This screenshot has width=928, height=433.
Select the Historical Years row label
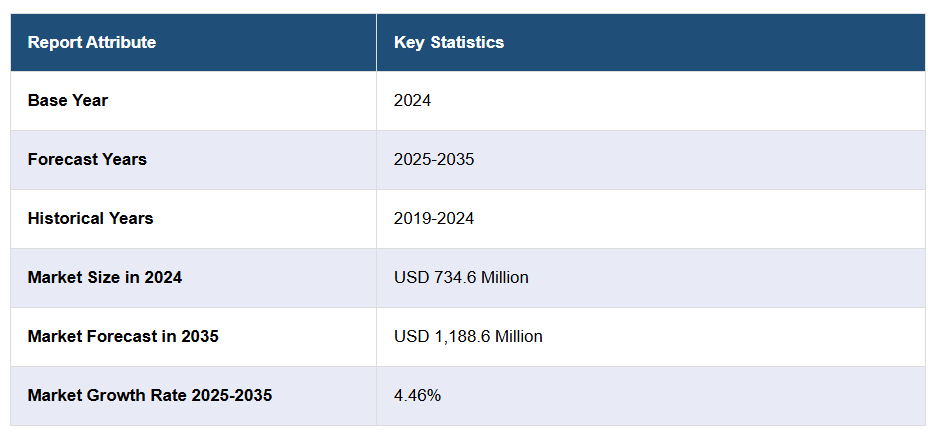tap(90, 218)
